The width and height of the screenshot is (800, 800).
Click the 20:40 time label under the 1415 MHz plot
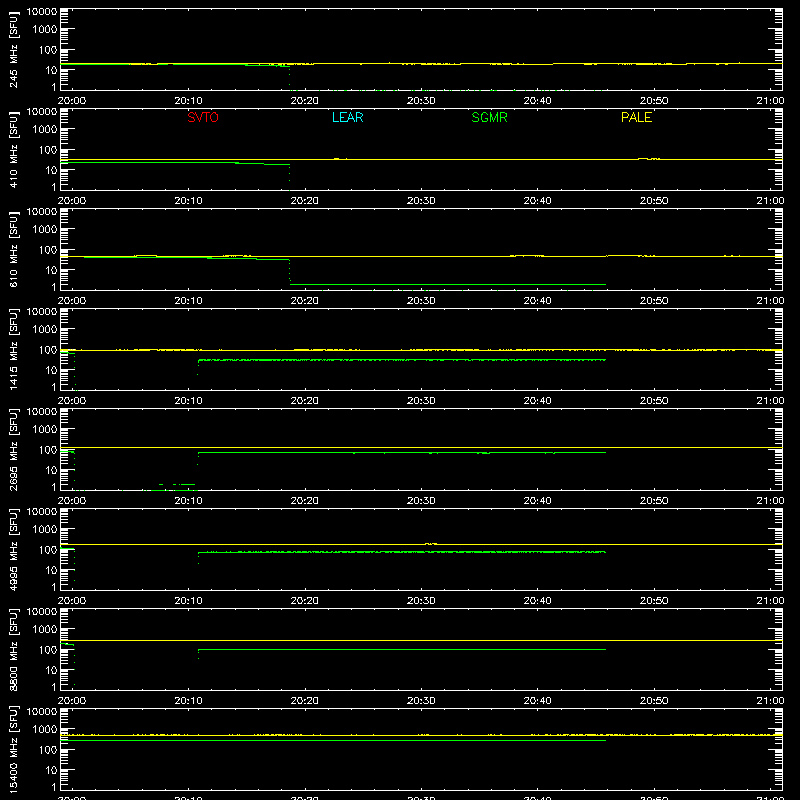(x=537, y=401)
